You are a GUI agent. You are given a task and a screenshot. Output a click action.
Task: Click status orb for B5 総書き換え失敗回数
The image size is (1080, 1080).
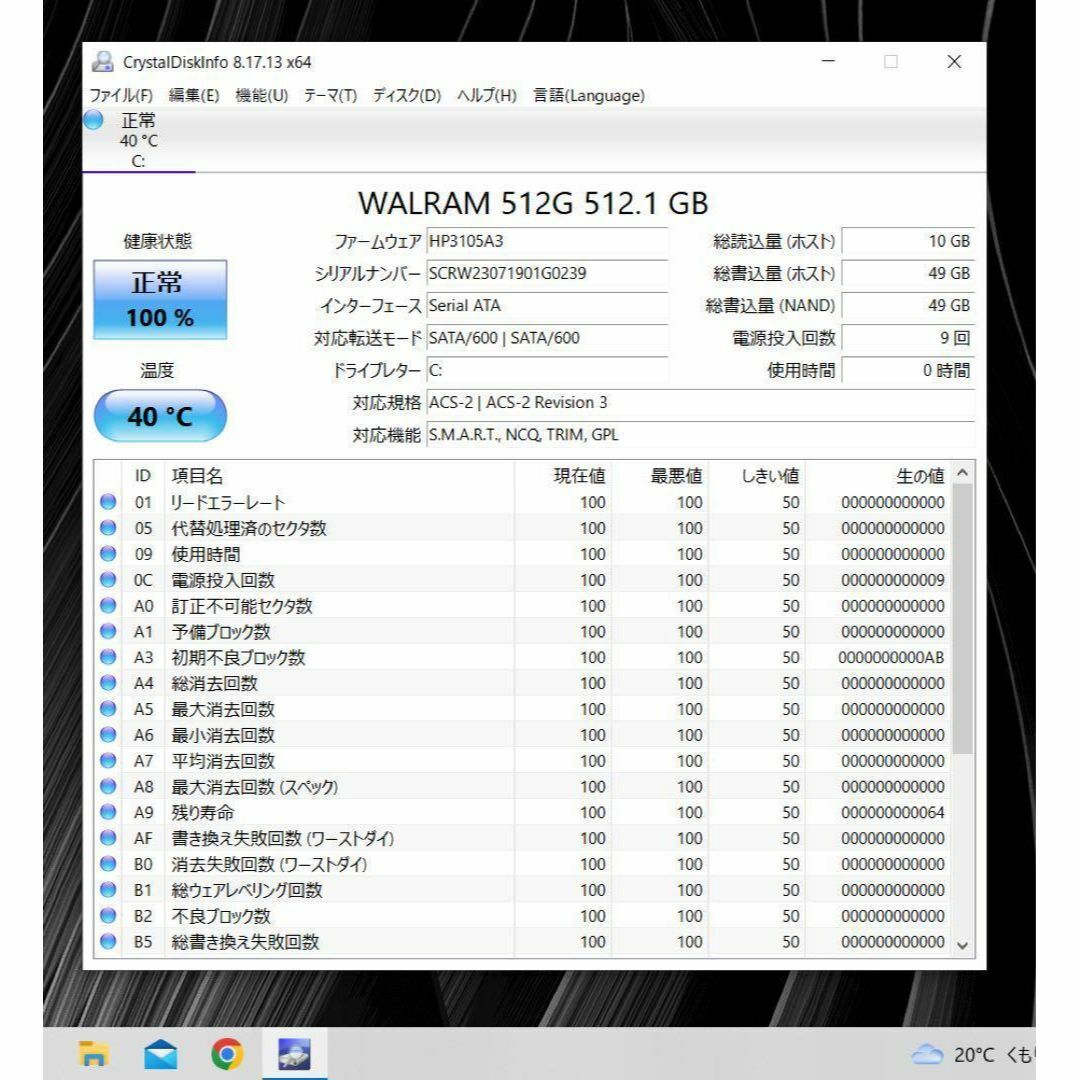108,941
